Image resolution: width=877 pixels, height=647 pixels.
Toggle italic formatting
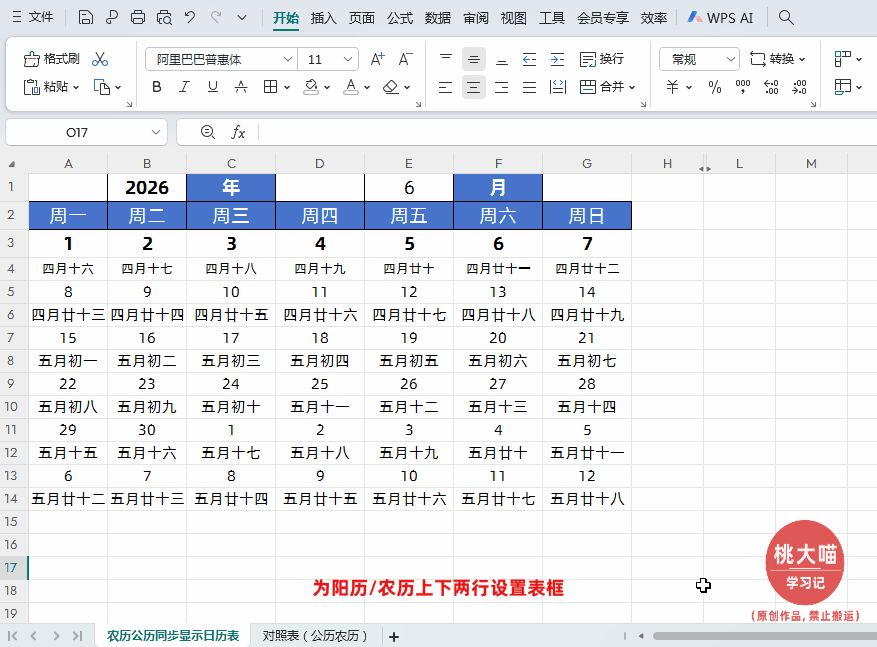click(x=183, y=88)
